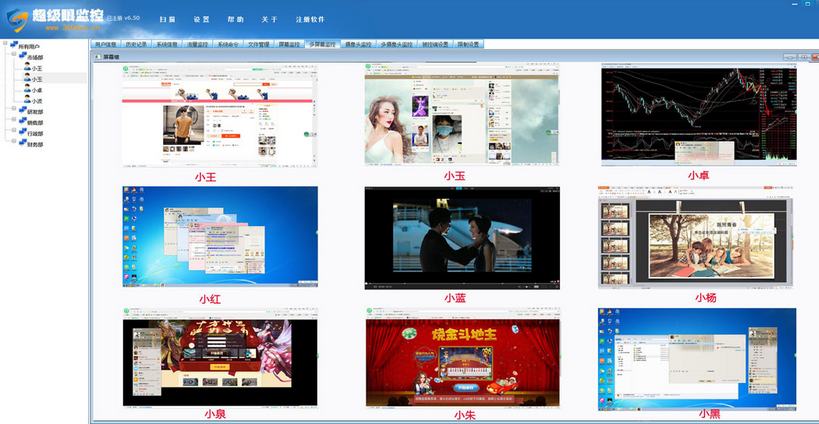Click the avatar icon of user 小卓

coord(27,89)
